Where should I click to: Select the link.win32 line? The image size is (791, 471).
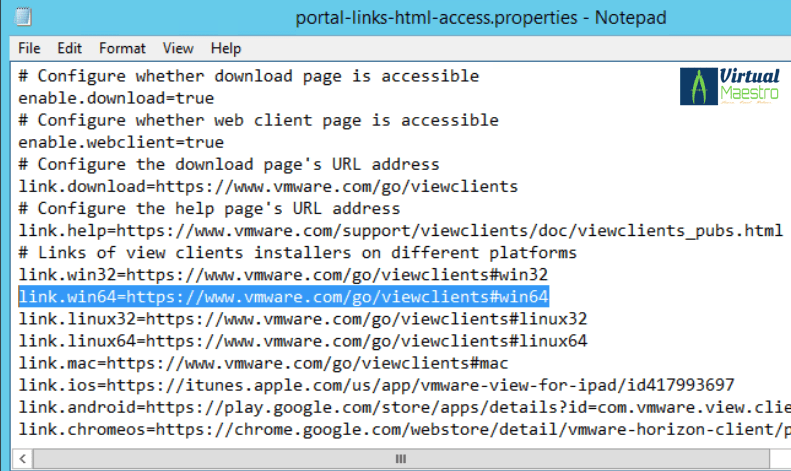coord(284,274)
